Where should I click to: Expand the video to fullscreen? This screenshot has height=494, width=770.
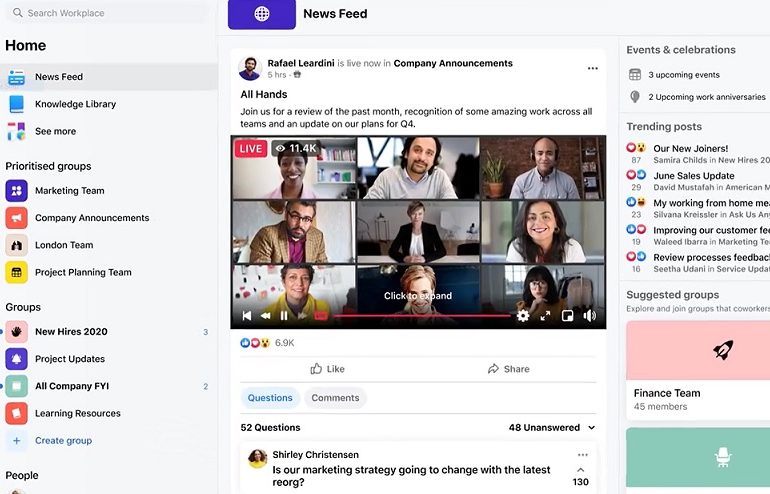pyautogui.click(x=545, y=316)
